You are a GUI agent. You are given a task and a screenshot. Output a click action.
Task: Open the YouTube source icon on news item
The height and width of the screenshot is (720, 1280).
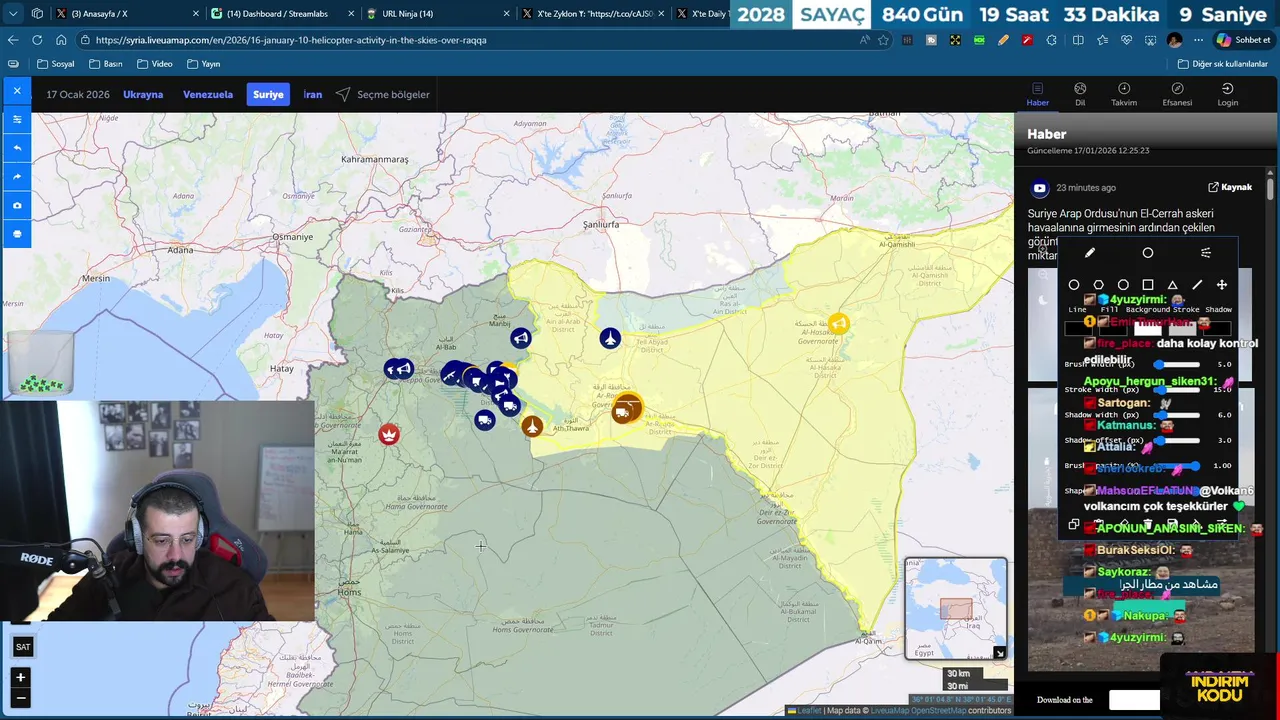pyautogui.click(x=1040, y=188)
